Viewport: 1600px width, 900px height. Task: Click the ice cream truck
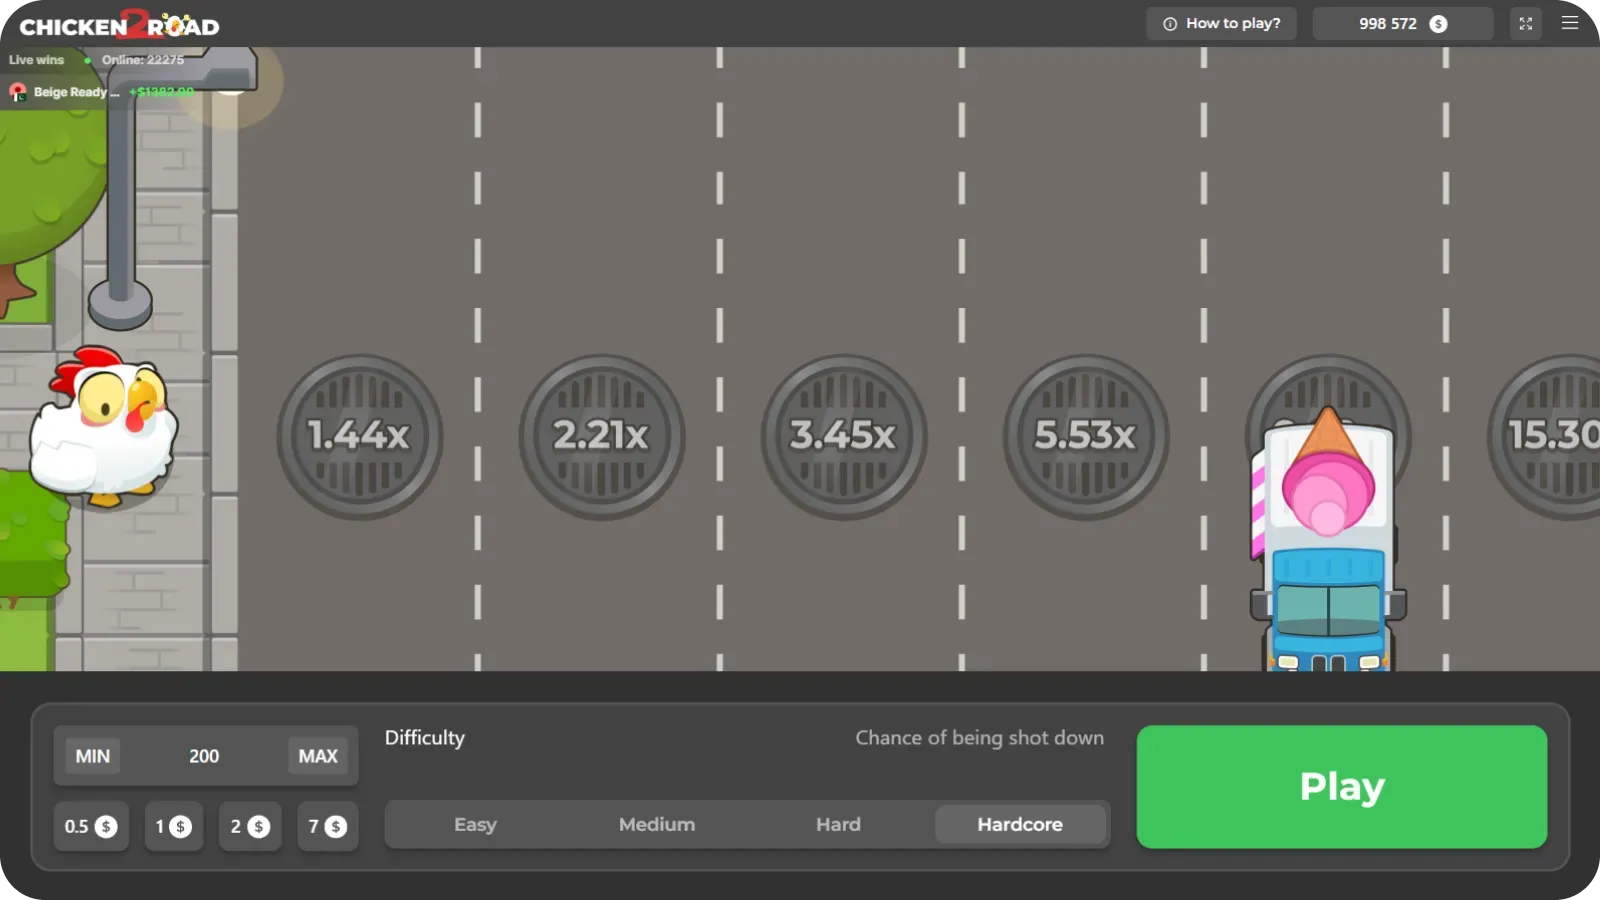click(x=1327, y=545)
